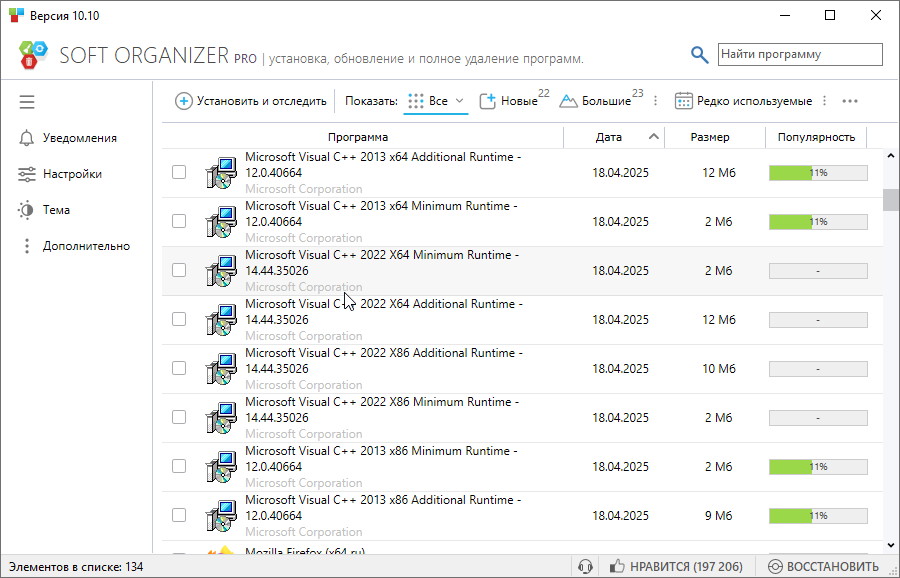Check the 2022 X64 Minimum Runtime checkbox
Screen dimensions: 900x578
(179, 270)
